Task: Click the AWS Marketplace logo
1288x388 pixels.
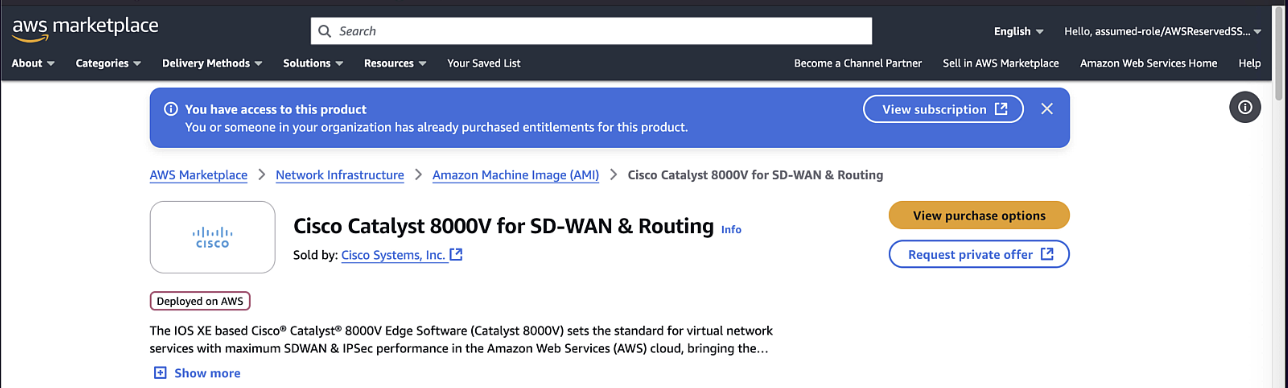Action: [x=85, y=29]
